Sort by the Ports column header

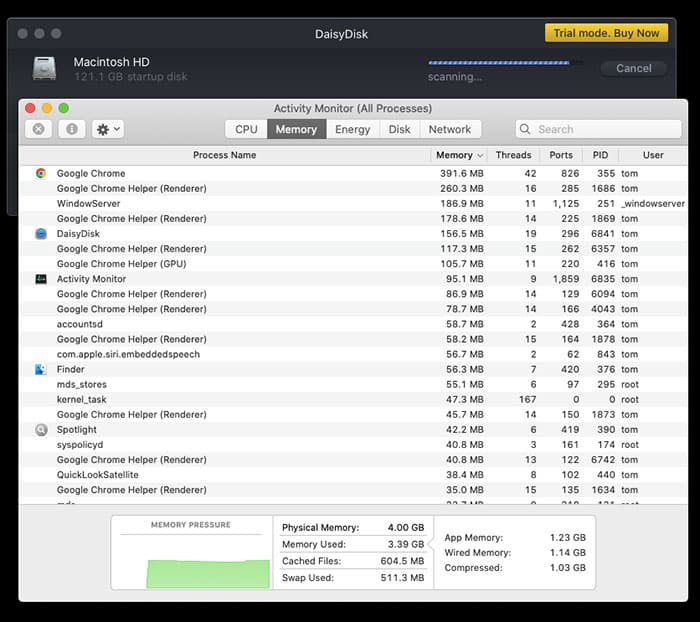(561, 155)
